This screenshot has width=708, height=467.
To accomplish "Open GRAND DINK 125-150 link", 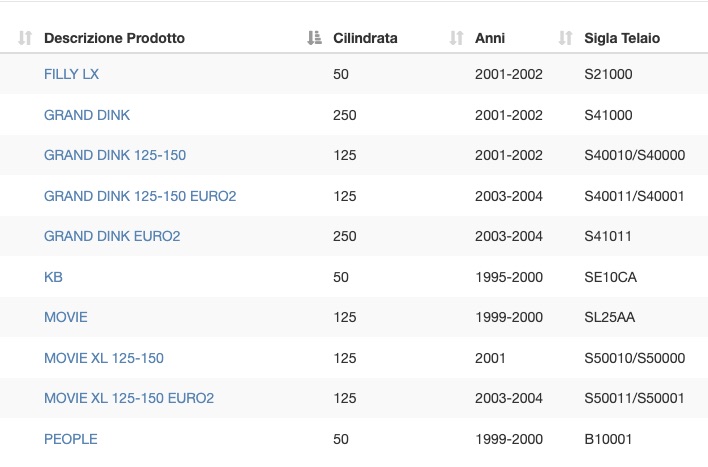I will [115, 155].
